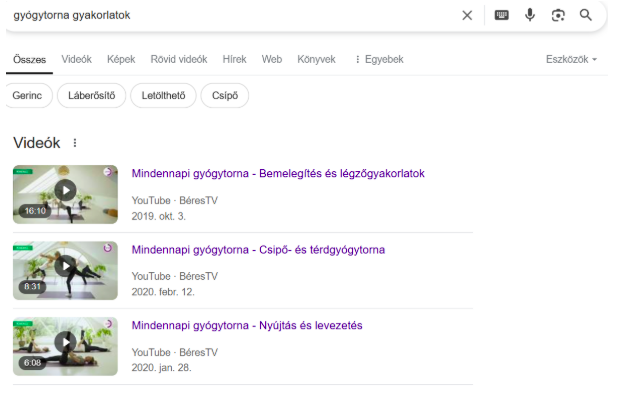
Task: Apply the Láberősítő filter chip
Action: coord(91,95)
